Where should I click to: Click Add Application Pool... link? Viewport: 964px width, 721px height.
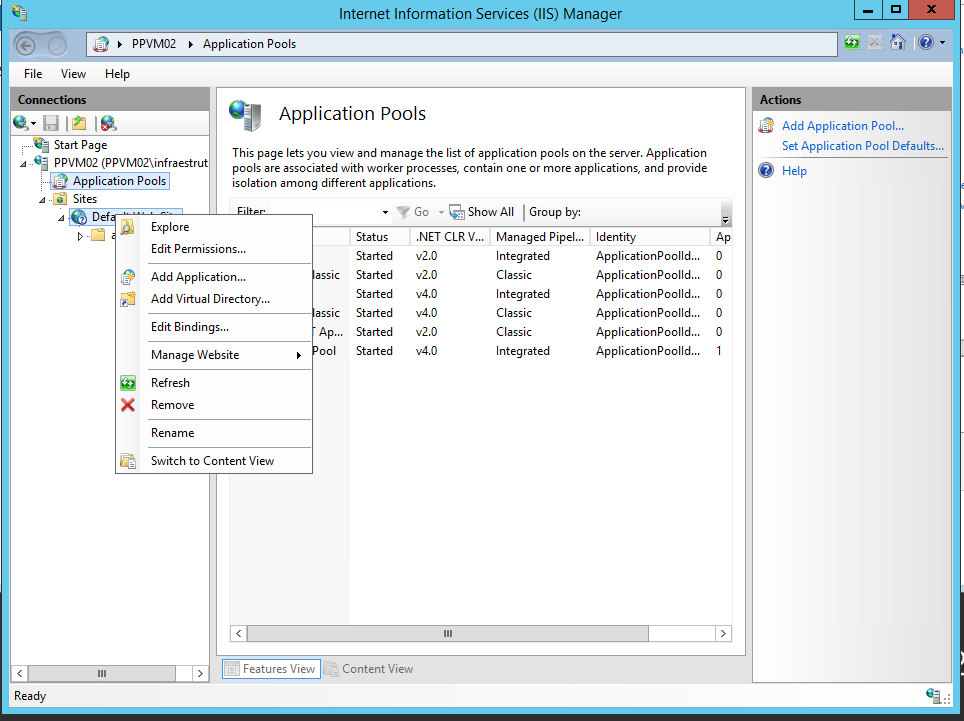[x=843, y=126]
